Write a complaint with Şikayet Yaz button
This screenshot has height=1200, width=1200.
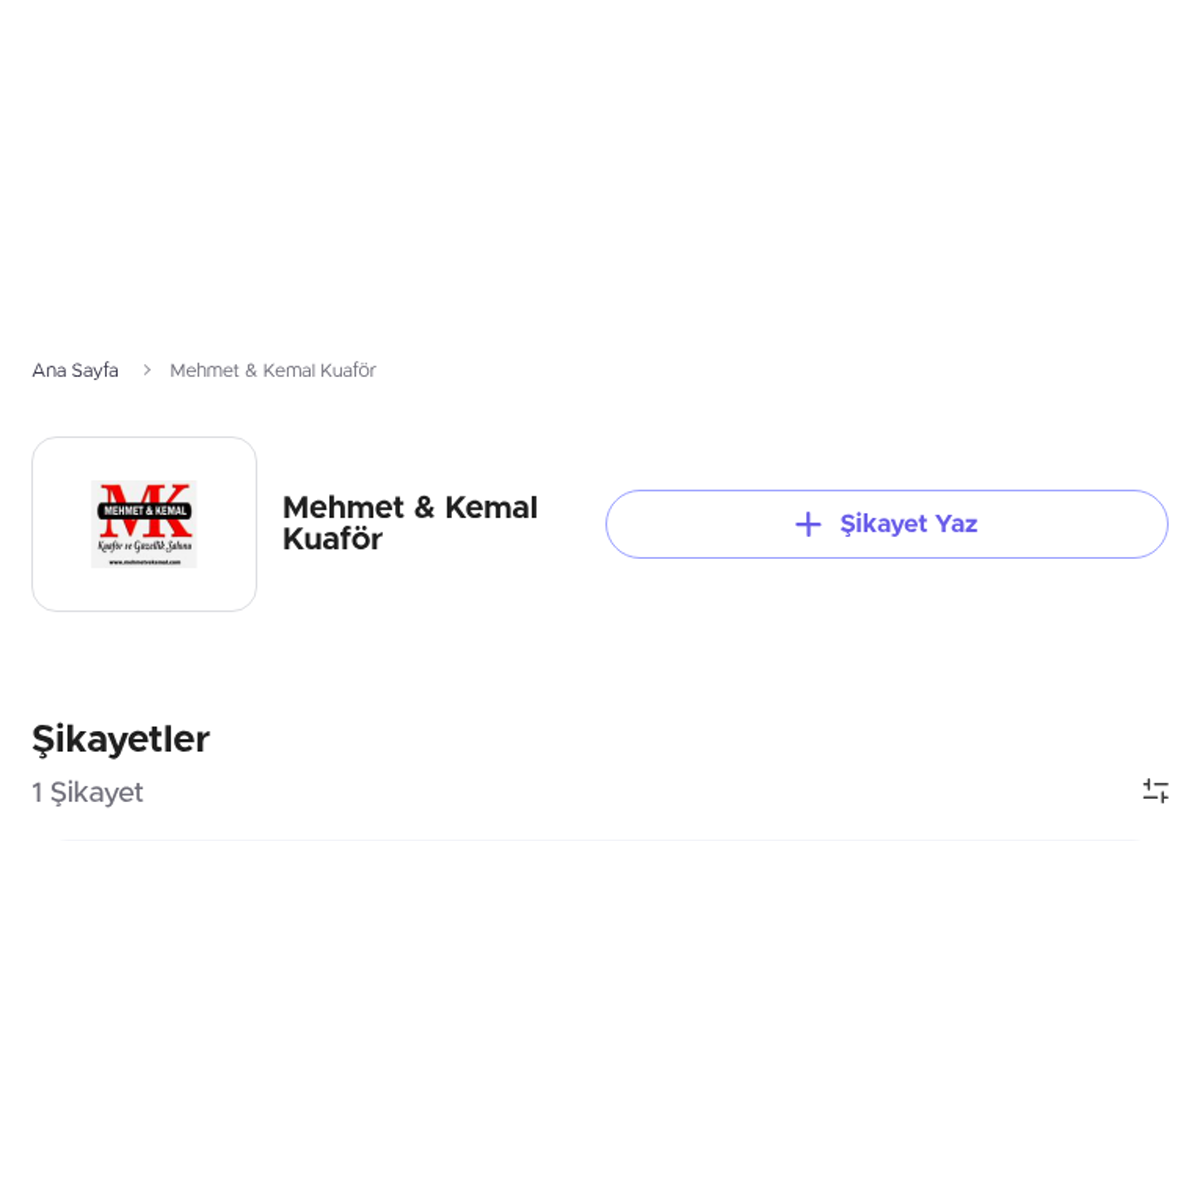[887, 524]
